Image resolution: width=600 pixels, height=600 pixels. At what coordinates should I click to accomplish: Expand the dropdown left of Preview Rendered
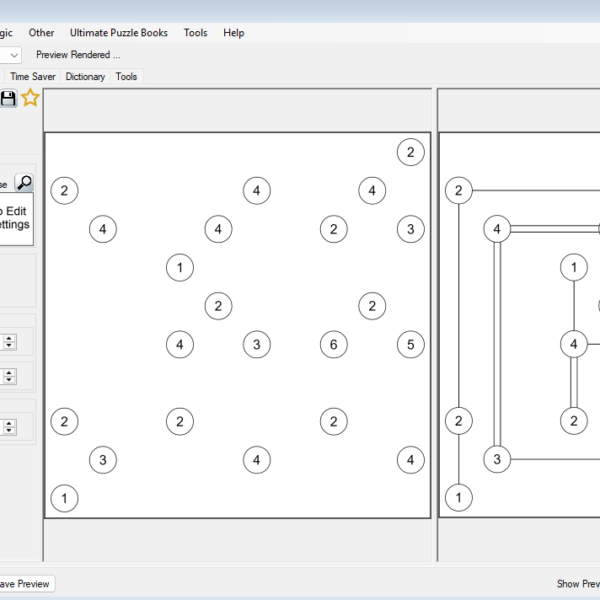pyautogui.click(x=12, y=55)
